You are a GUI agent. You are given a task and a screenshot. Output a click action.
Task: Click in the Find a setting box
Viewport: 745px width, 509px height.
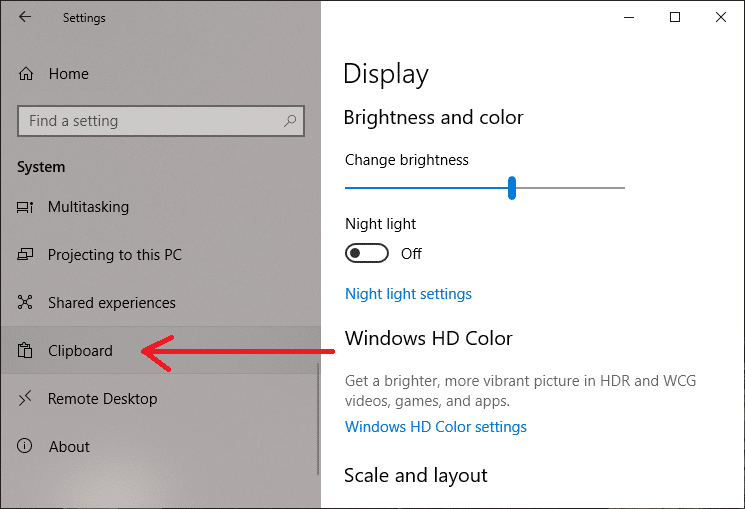[150, 121]
